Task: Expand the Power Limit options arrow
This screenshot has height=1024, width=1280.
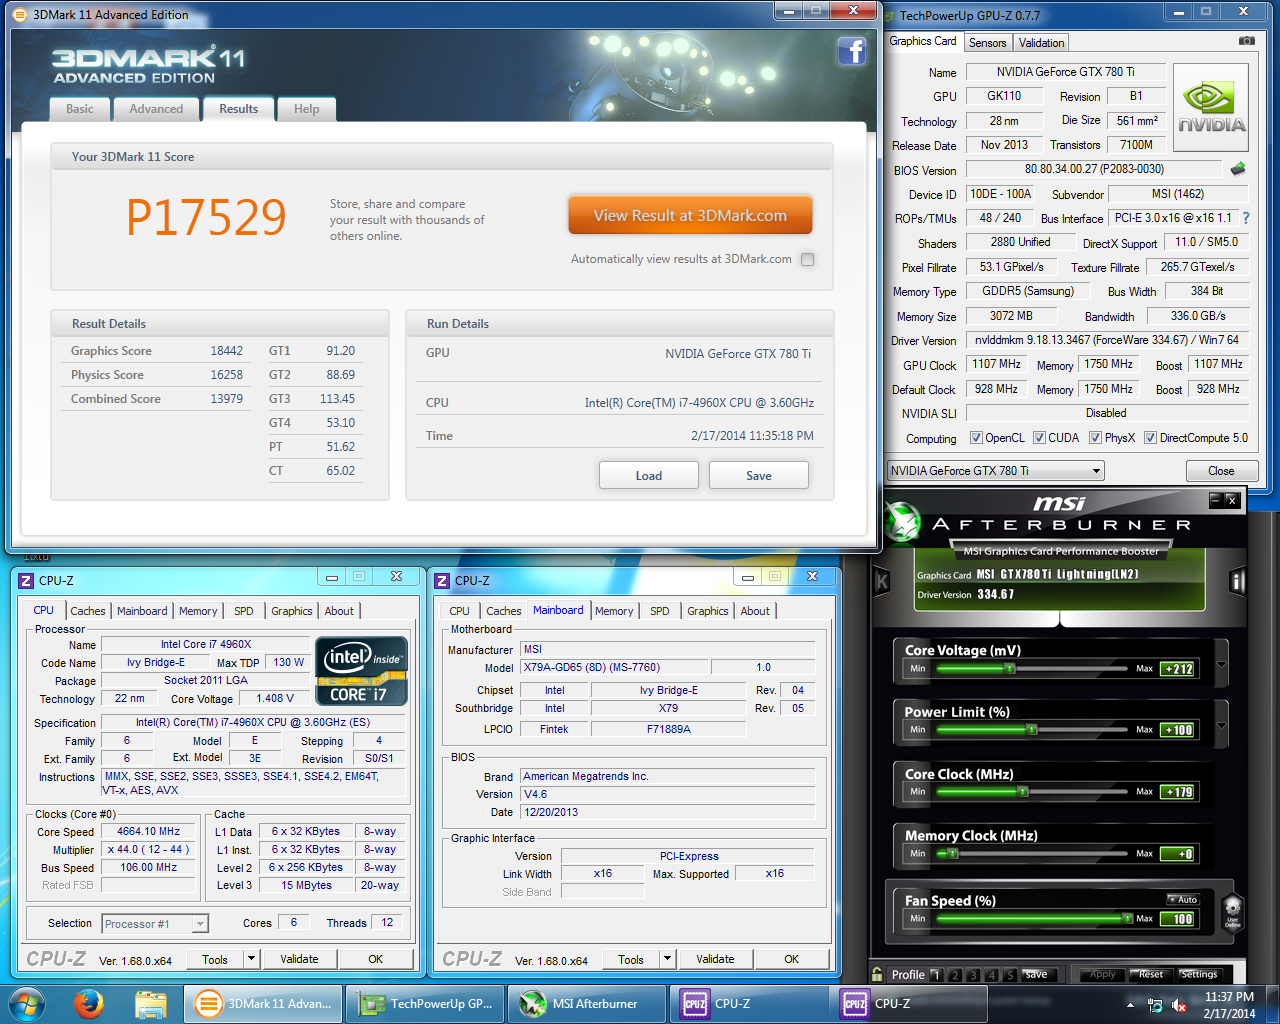Action: pyautogui.click(x=1221, y=727)
